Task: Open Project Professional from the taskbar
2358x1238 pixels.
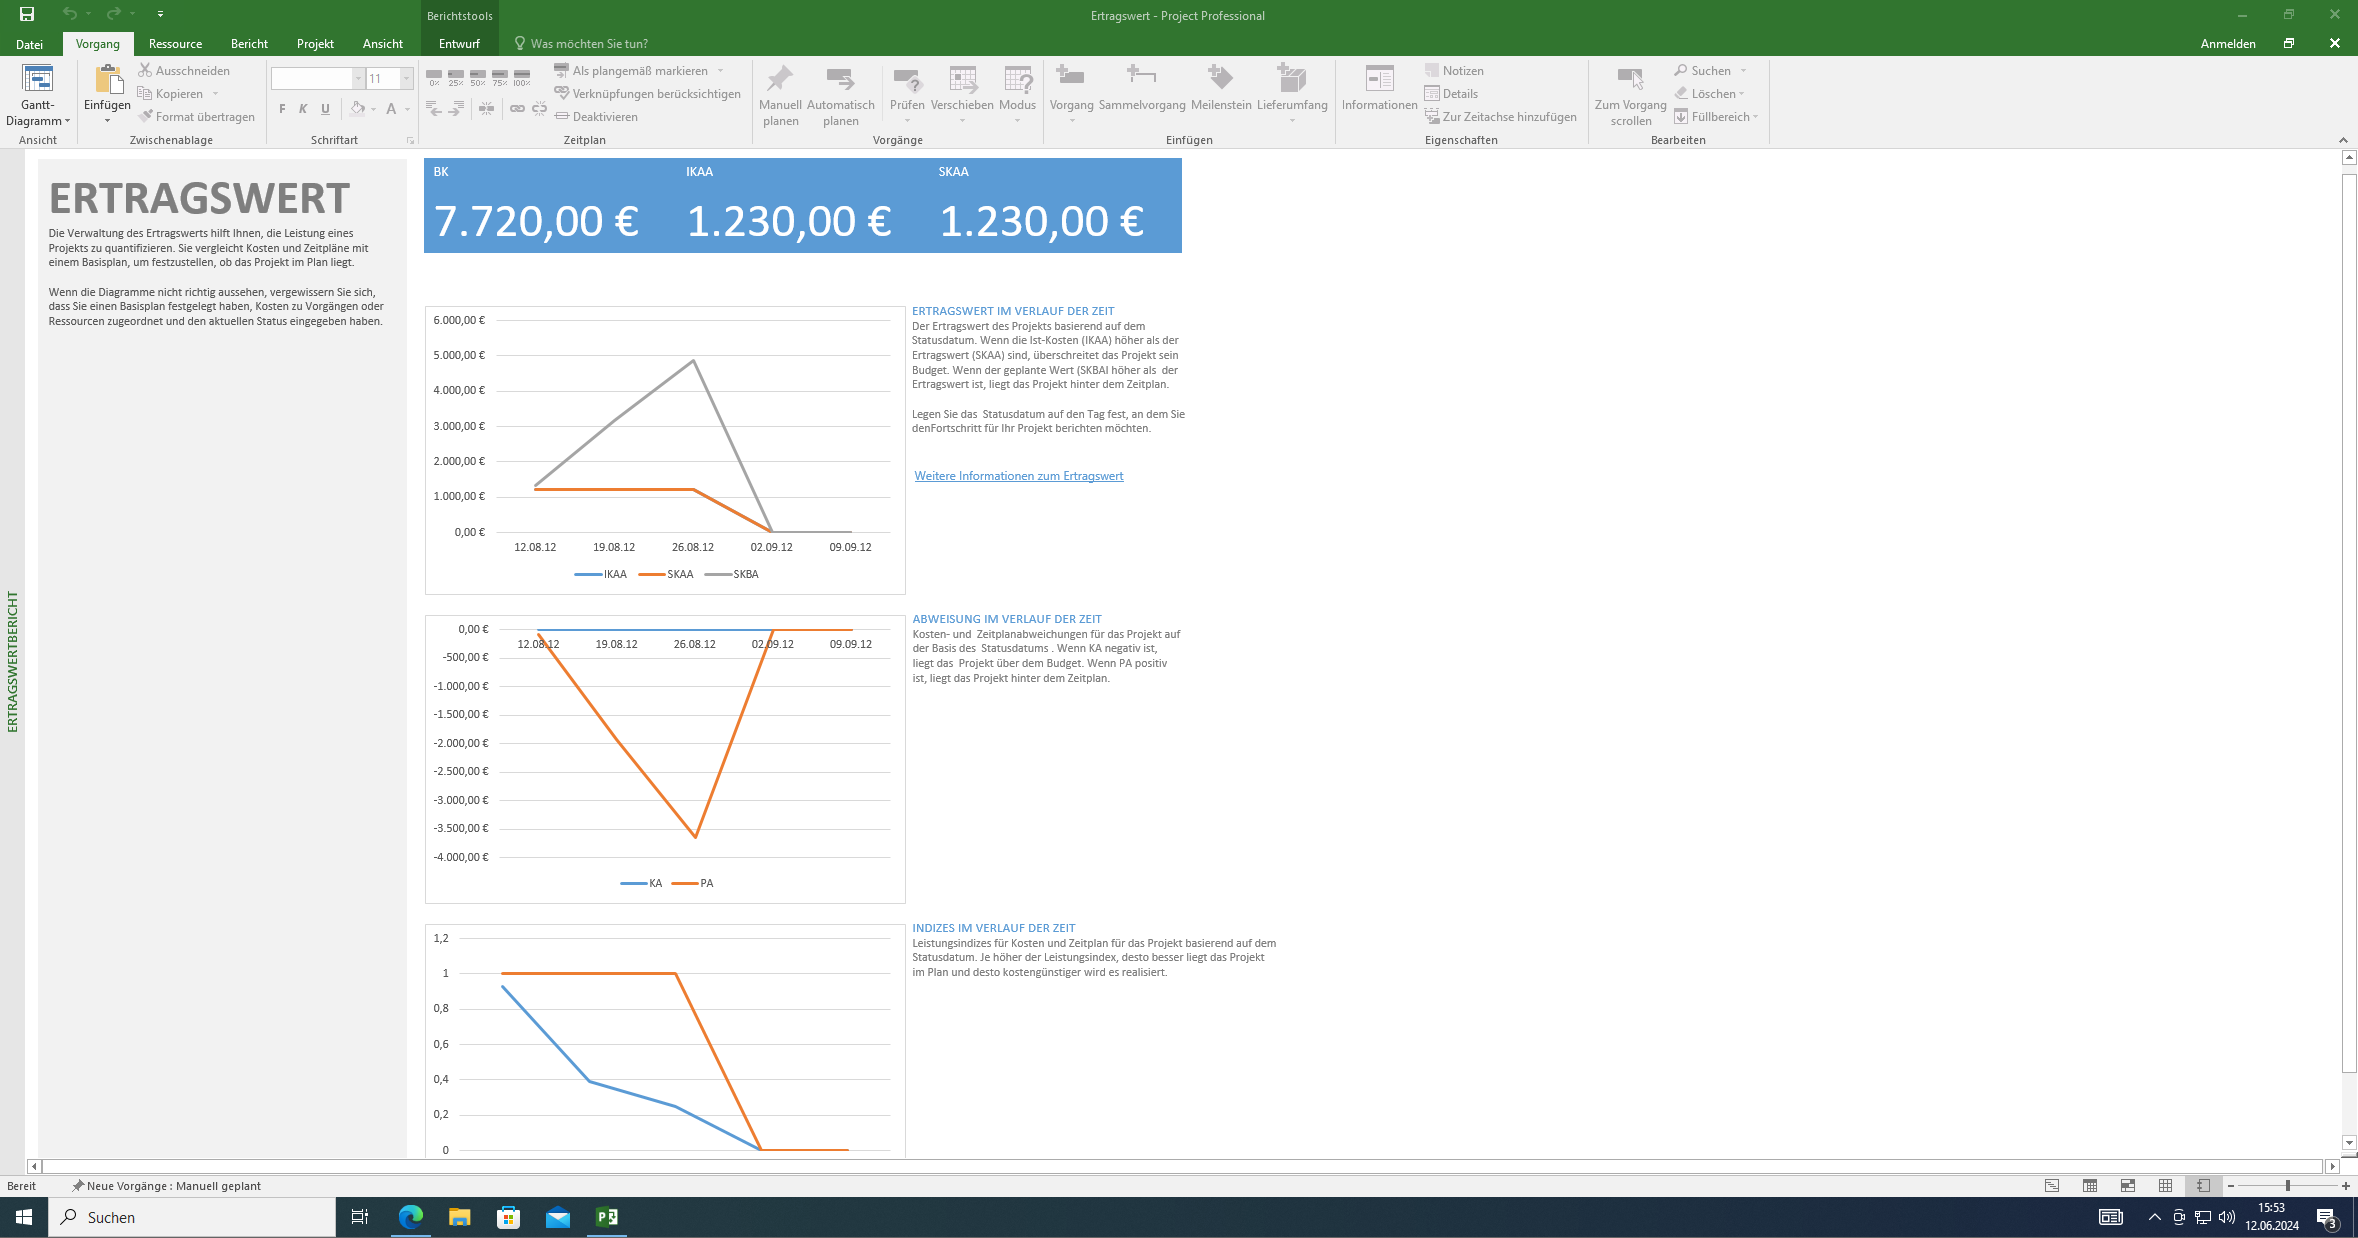Action: [x=607, y=1217]
